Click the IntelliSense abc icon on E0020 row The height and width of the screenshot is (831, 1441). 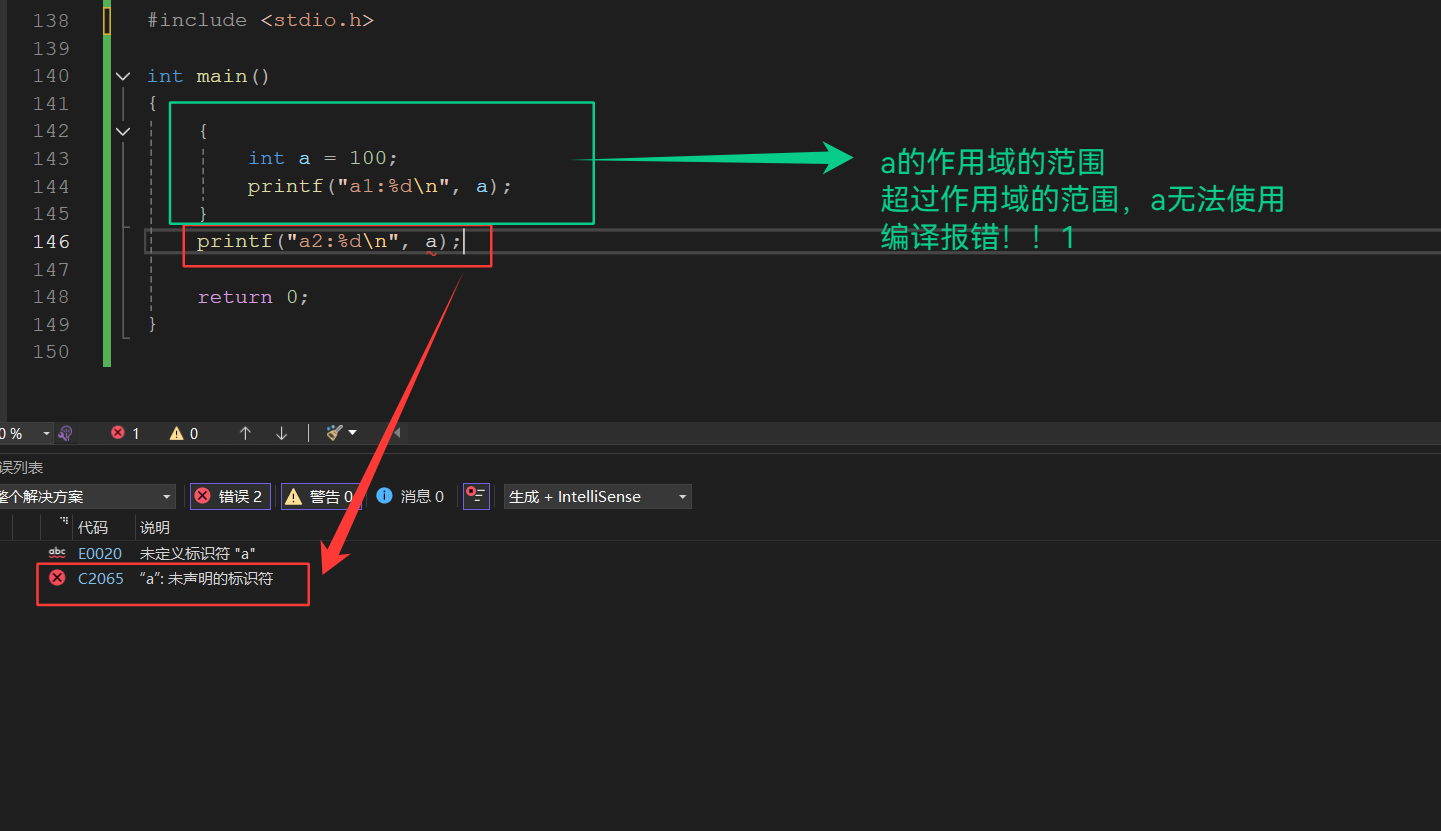(x=57, y=553)
